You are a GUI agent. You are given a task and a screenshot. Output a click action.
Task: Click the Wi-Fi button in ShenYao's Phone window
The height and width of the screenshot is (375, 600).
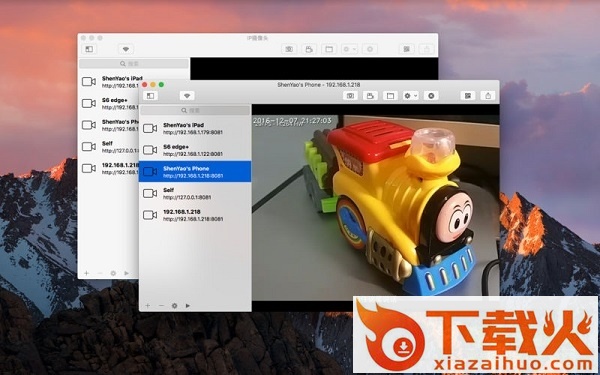tap(187, 96)
